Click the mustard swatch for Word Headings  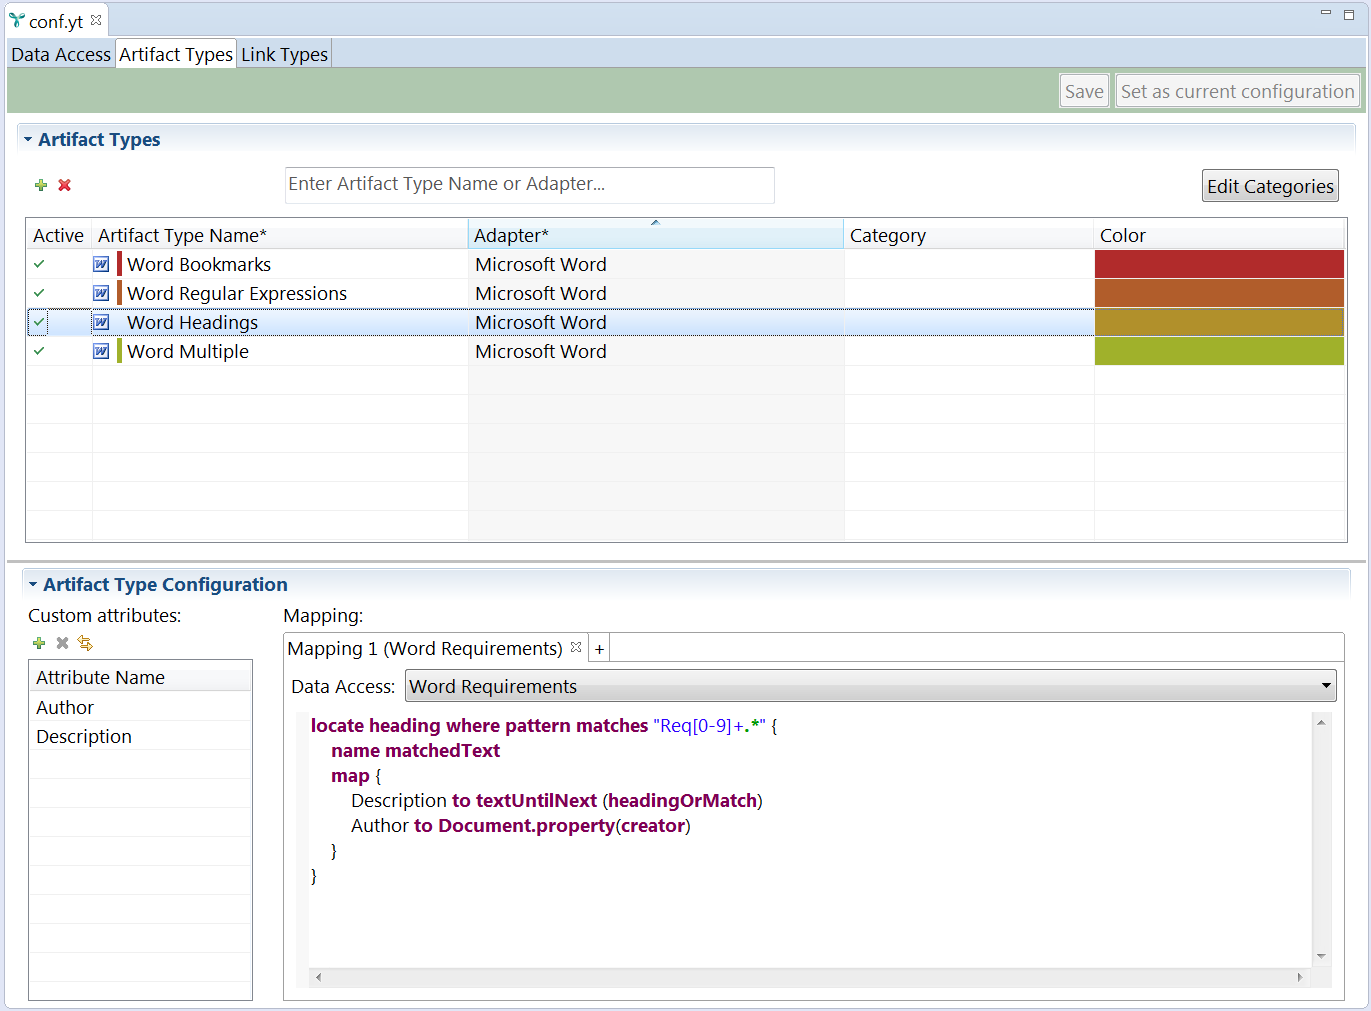point(1219,322)
